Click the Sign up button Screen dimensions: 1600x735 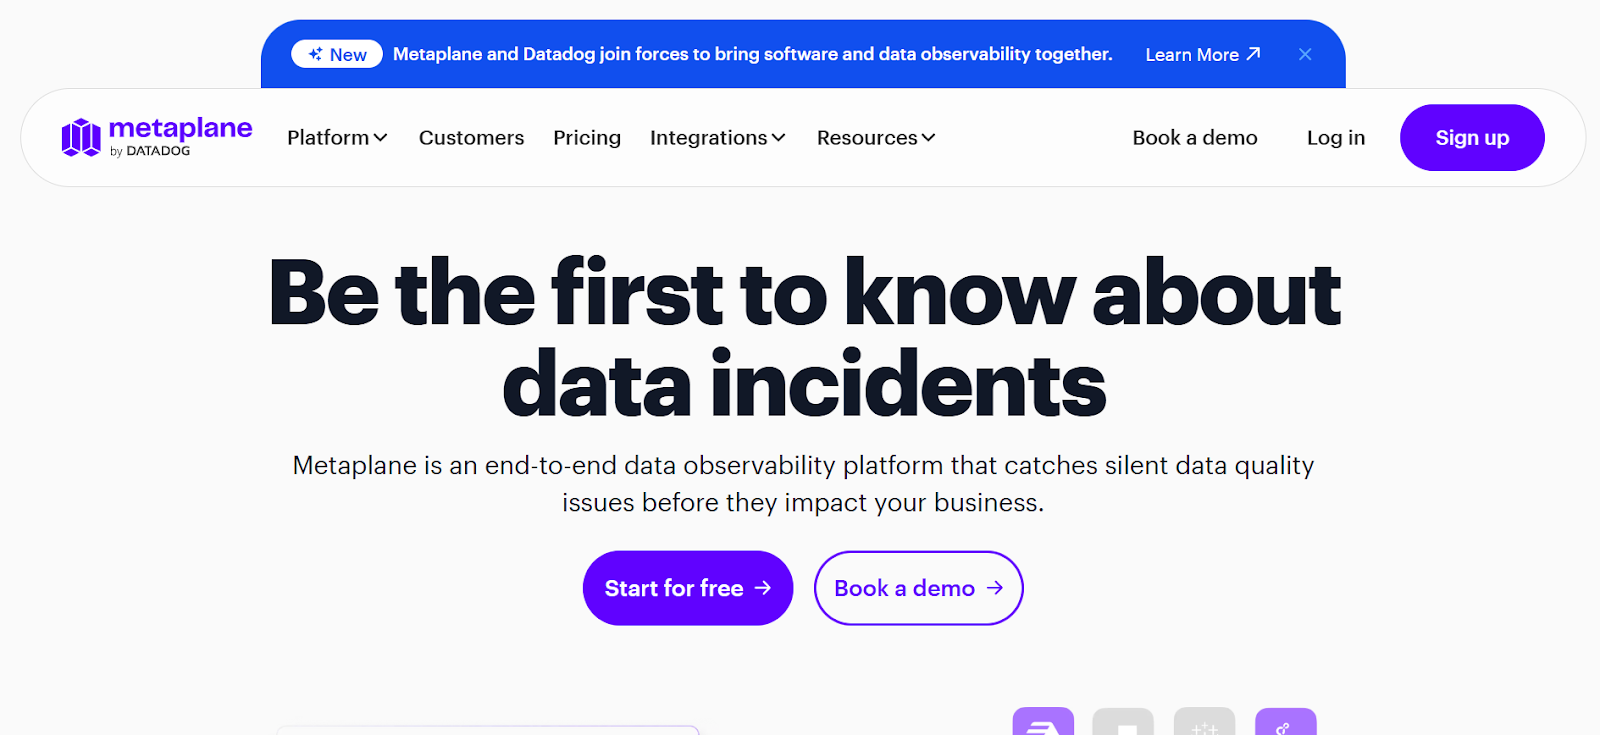pos(1471,137)
